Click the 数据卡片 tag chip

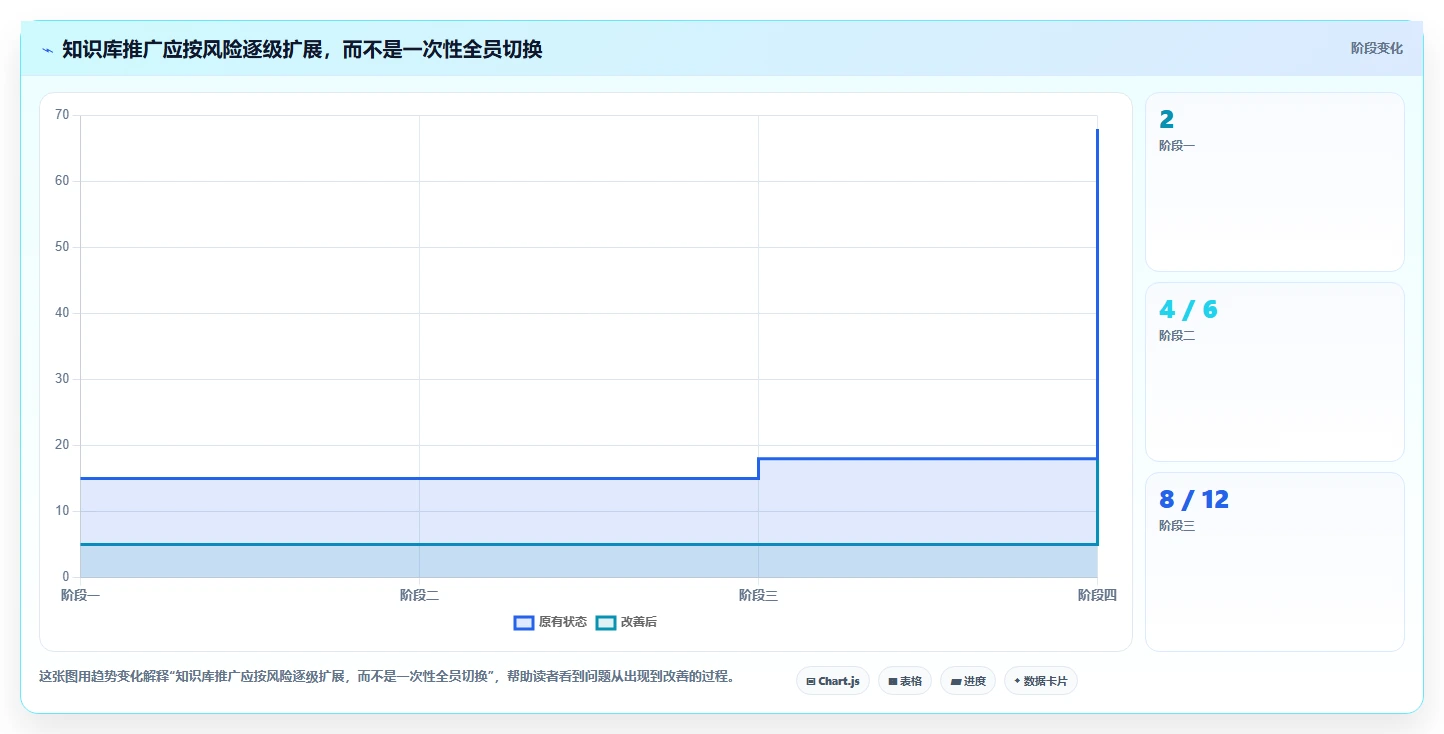click(x=1041, y=681)
